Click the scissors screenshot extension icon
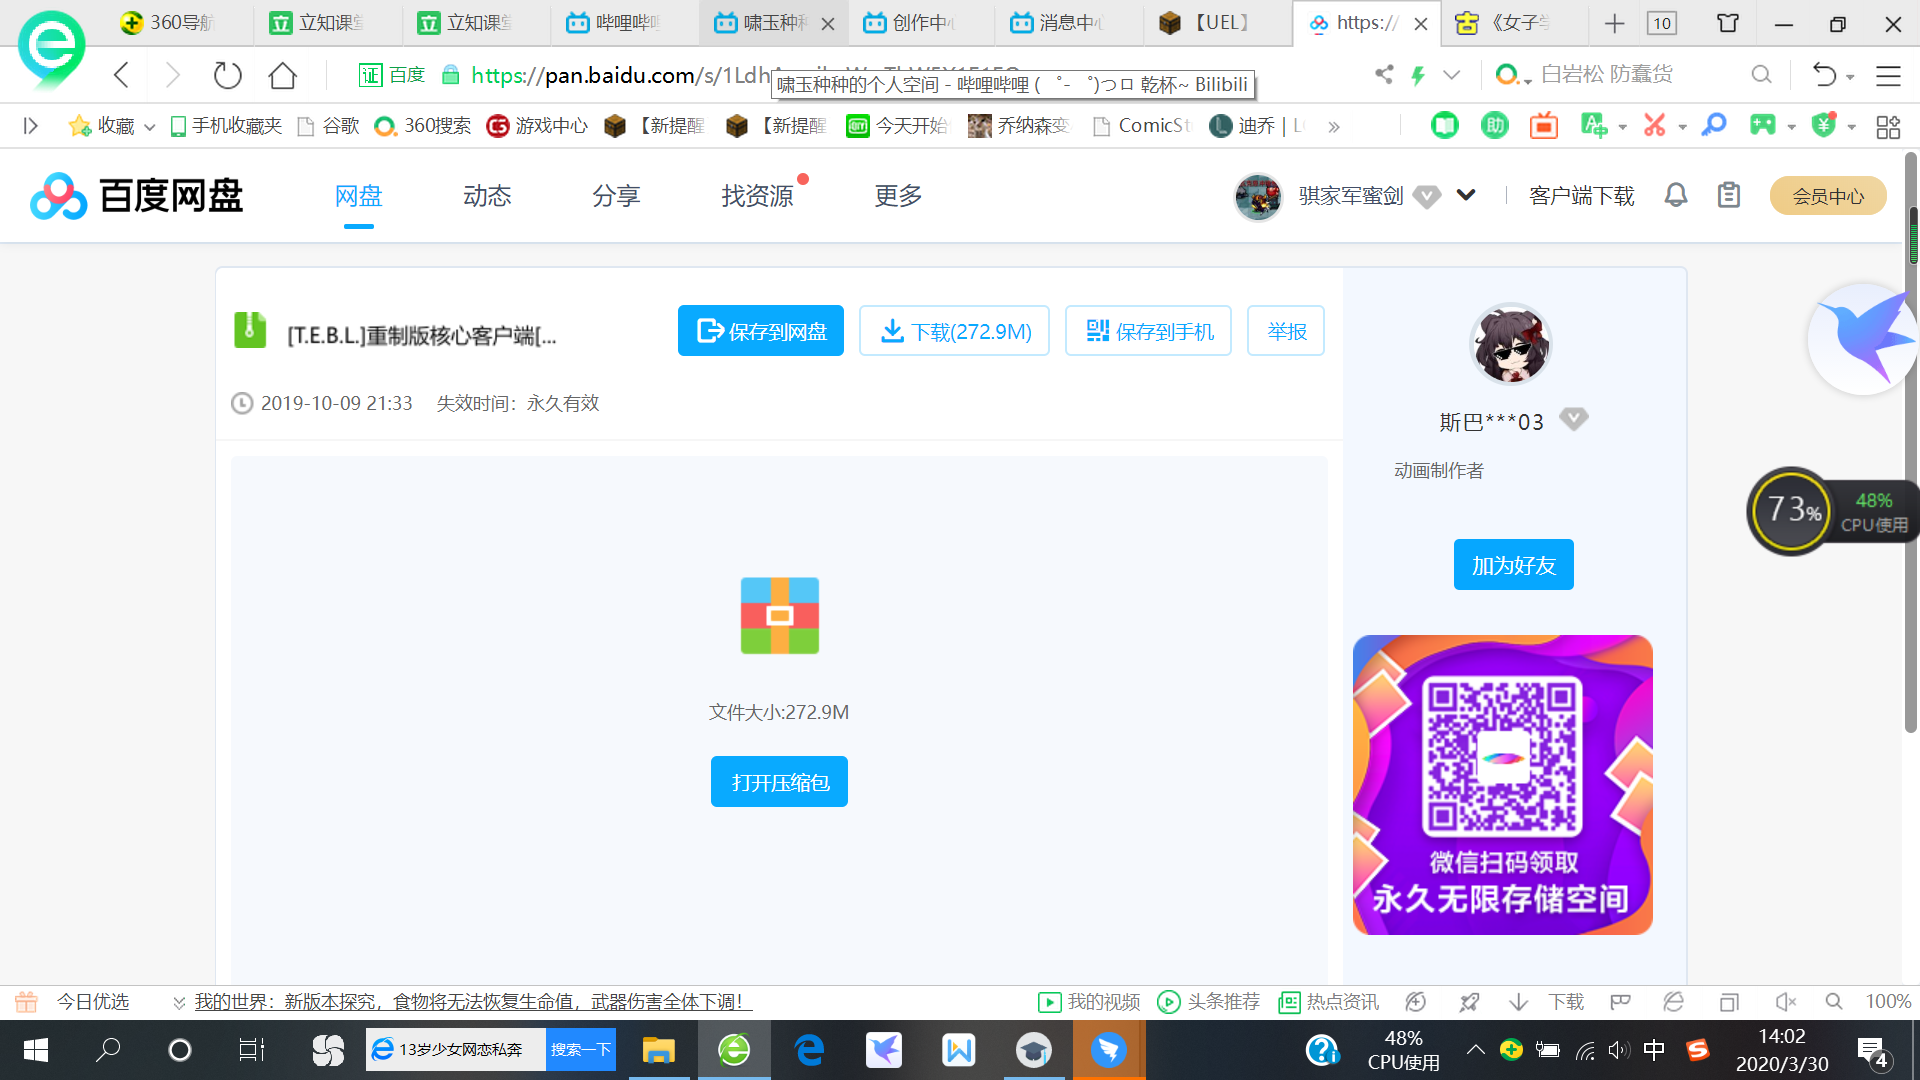 tap(1655, 126)
